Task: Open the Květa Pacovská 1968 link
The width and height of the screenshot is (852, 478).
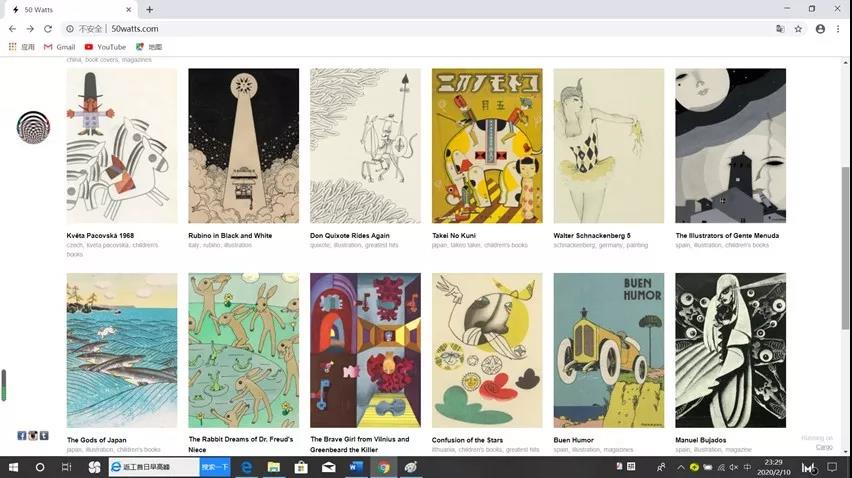Action: (100, 236)
